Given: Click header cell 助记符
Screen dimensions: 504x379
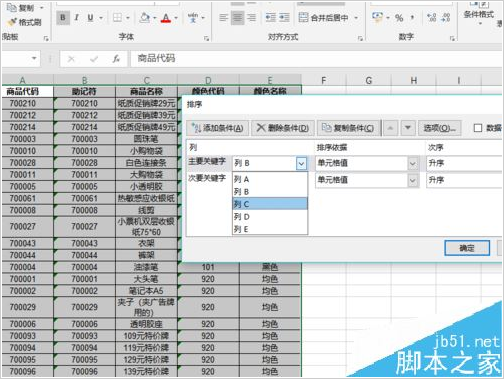Looking at the screenshot, I should (84, 91).
